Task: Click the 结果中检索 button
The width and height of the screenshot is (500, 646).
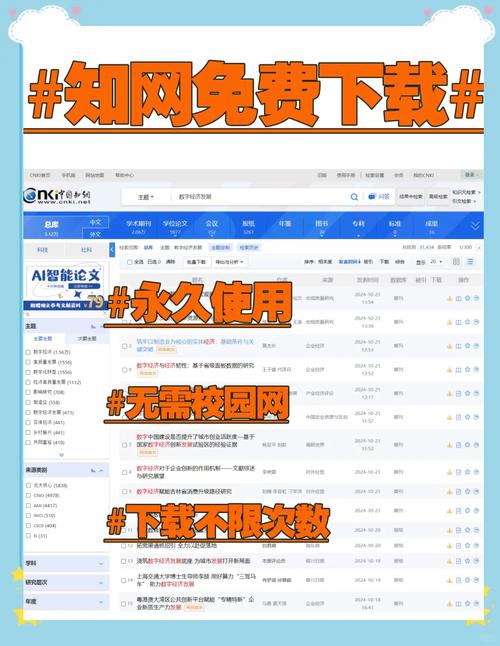Action: pos(411,197)
